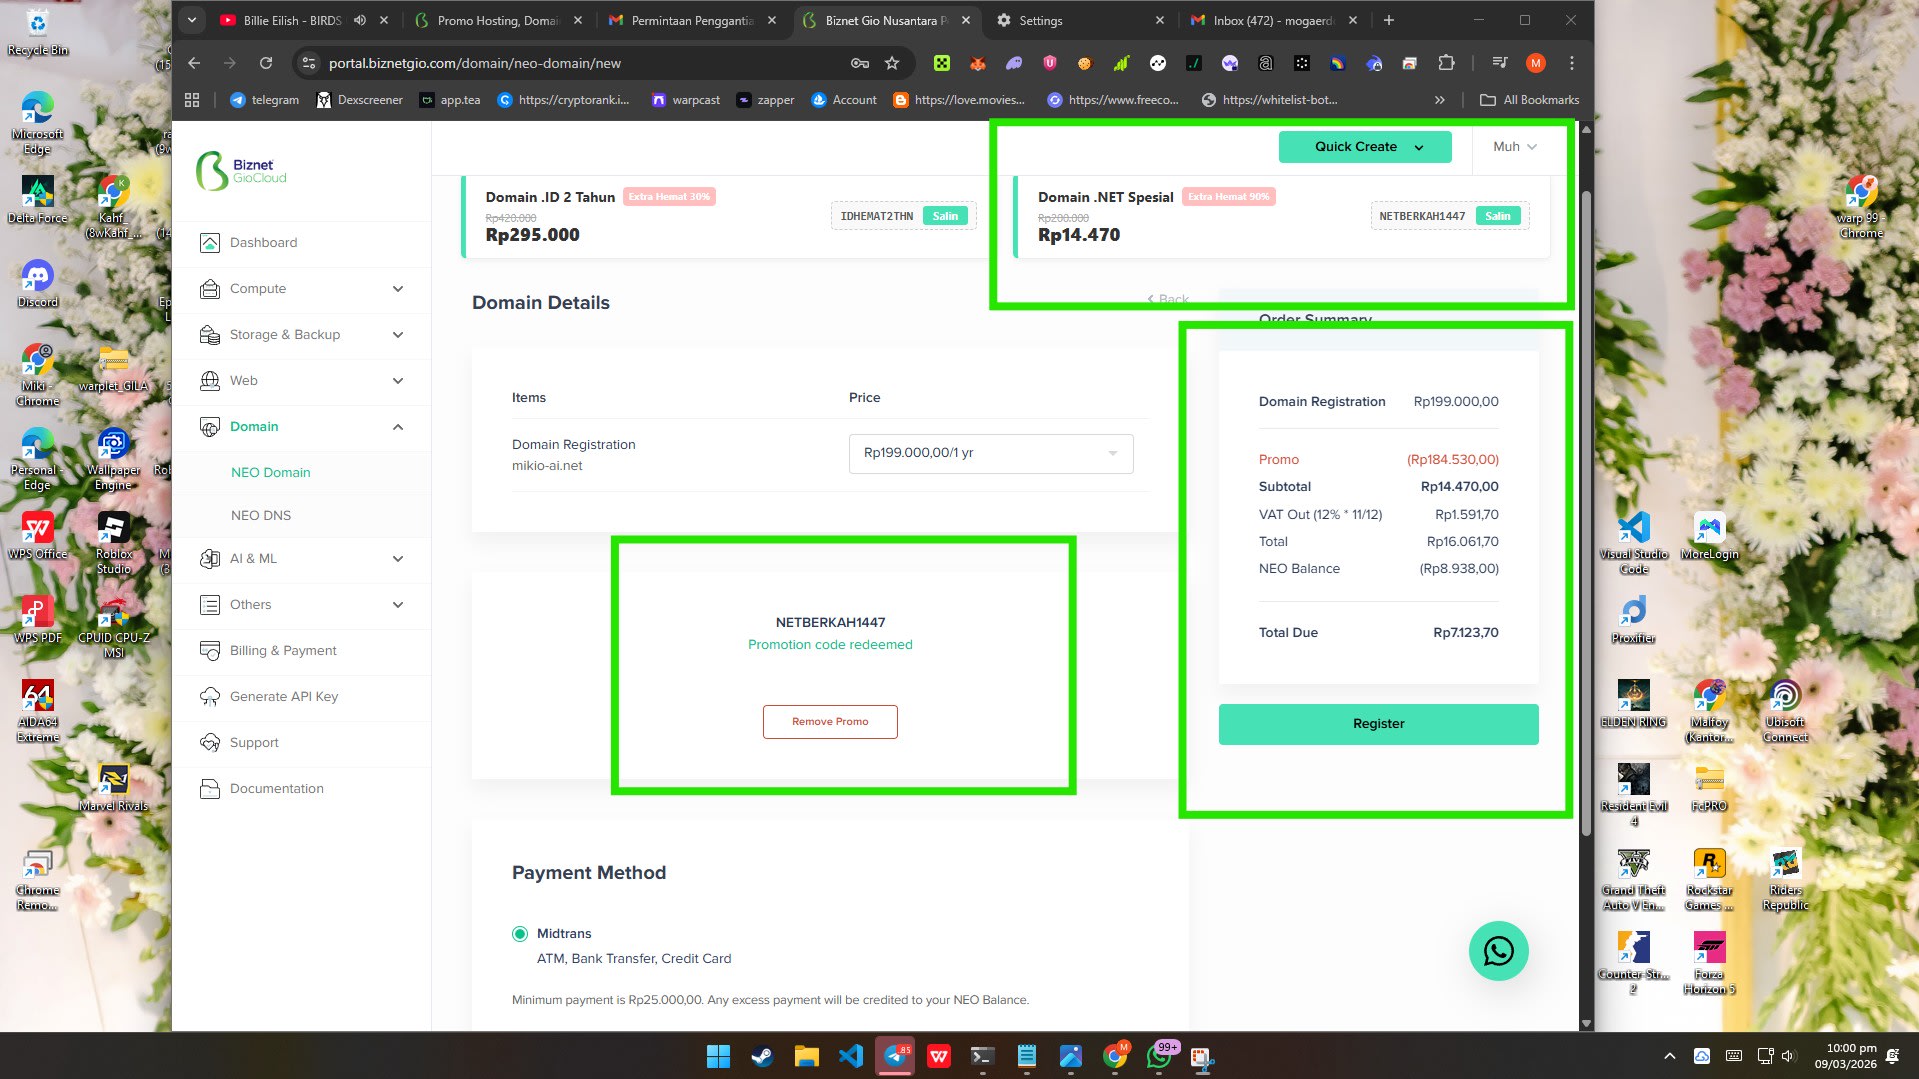Expand the Web menu chevron
The width and height of the screenshot is (1919, 1079).
tap(398, 381)
